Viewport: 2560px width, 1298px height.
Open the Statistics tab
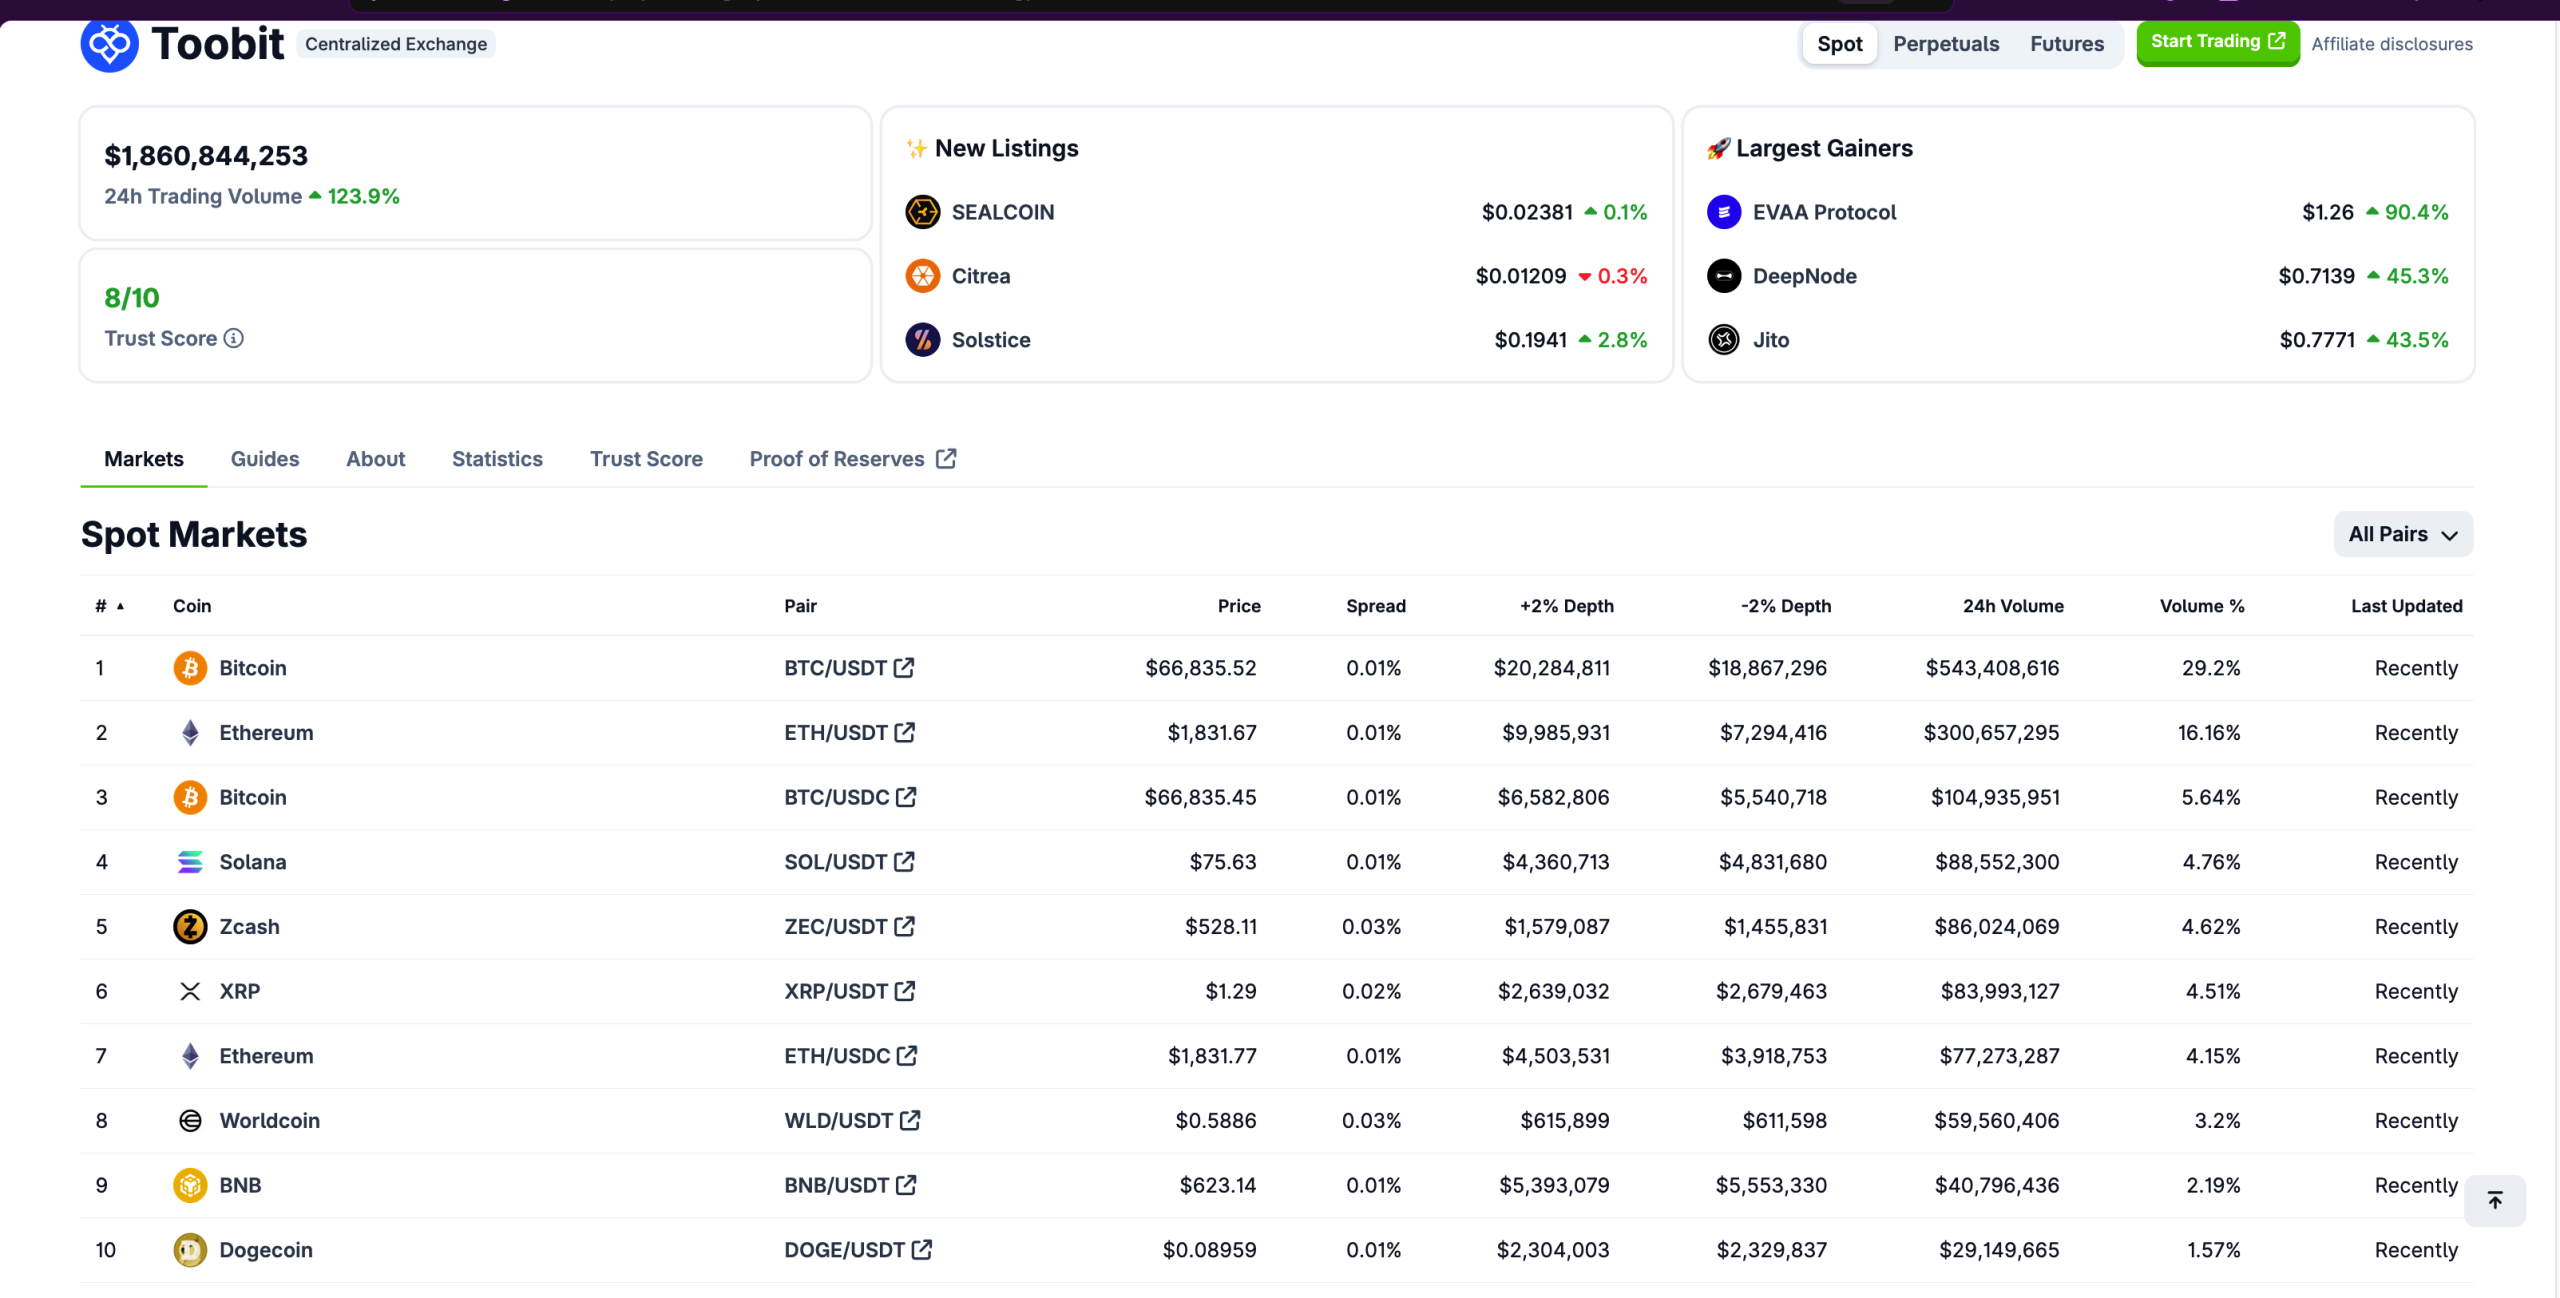coord(497,459)
